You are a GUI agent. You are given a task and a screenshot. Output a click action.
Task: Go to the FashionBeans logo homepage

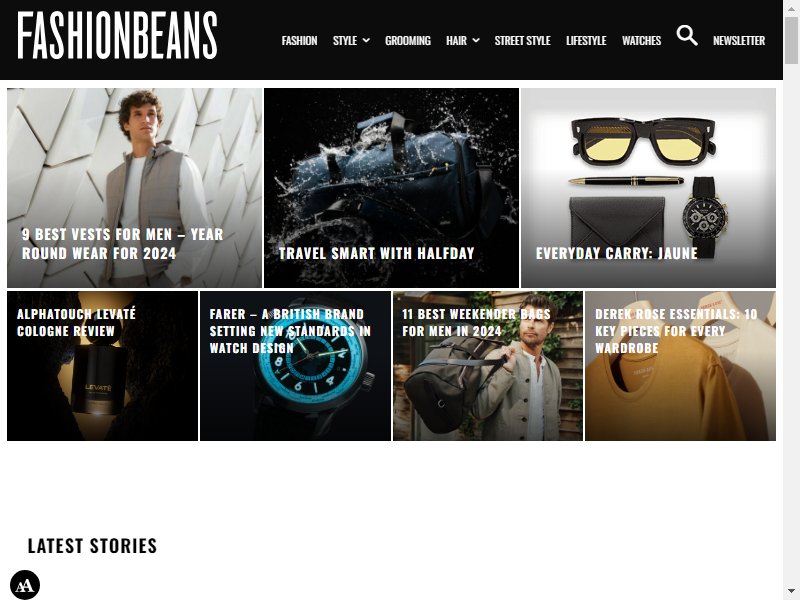pos(117,35)
